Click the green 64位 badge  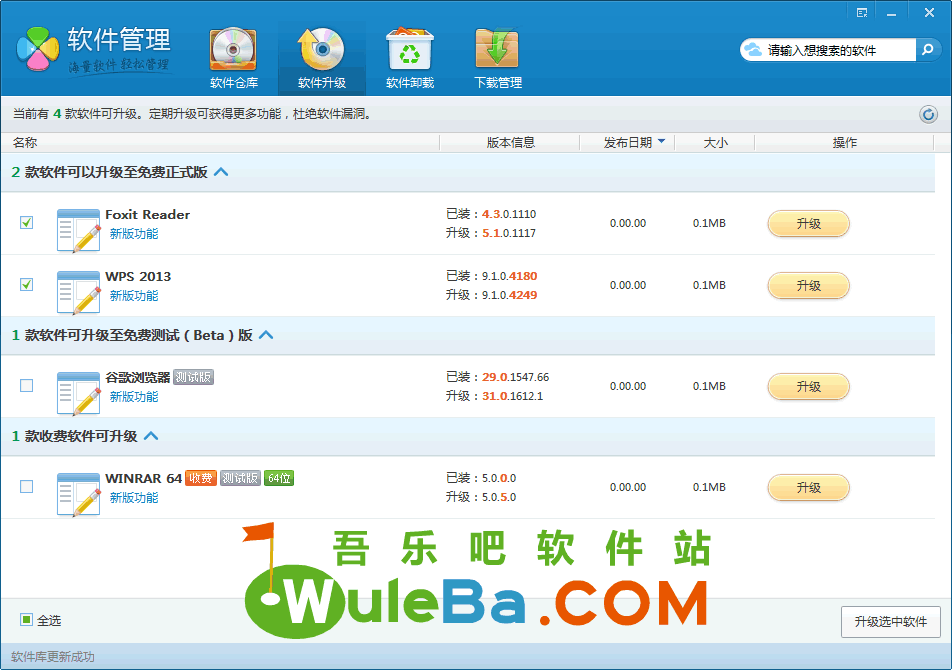click(279, 478)
